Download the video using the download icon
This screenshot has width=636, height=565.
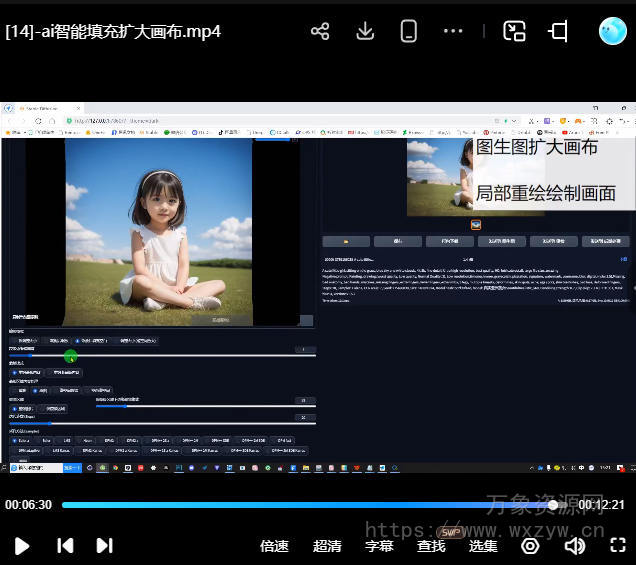(x=365, y=31)
